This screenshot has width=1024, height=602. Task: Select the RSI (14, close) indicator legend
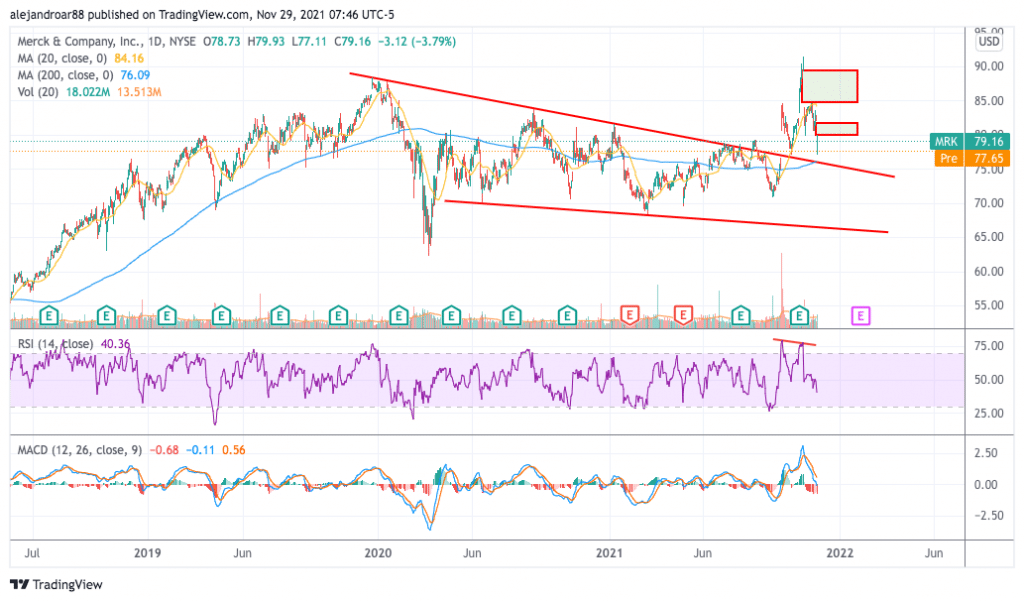(54, 344)
